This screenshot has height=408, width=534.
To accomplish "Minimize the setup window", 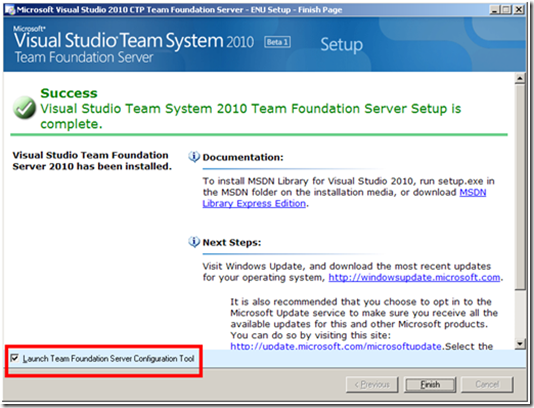I will tap(494, 10).
